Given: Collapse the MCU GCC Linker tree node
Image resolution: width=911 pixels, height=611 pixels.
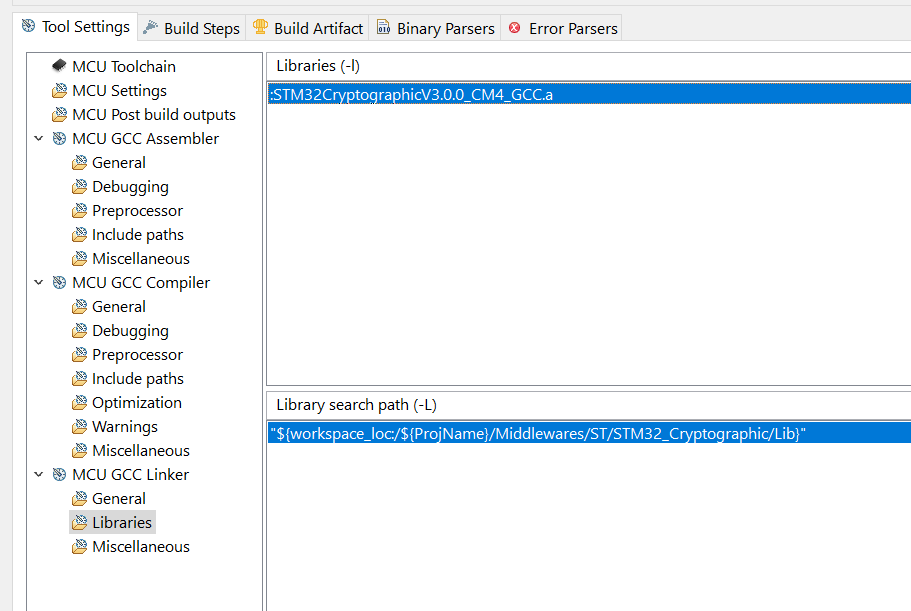Looking at the screenshot, I should click(39, 475).
